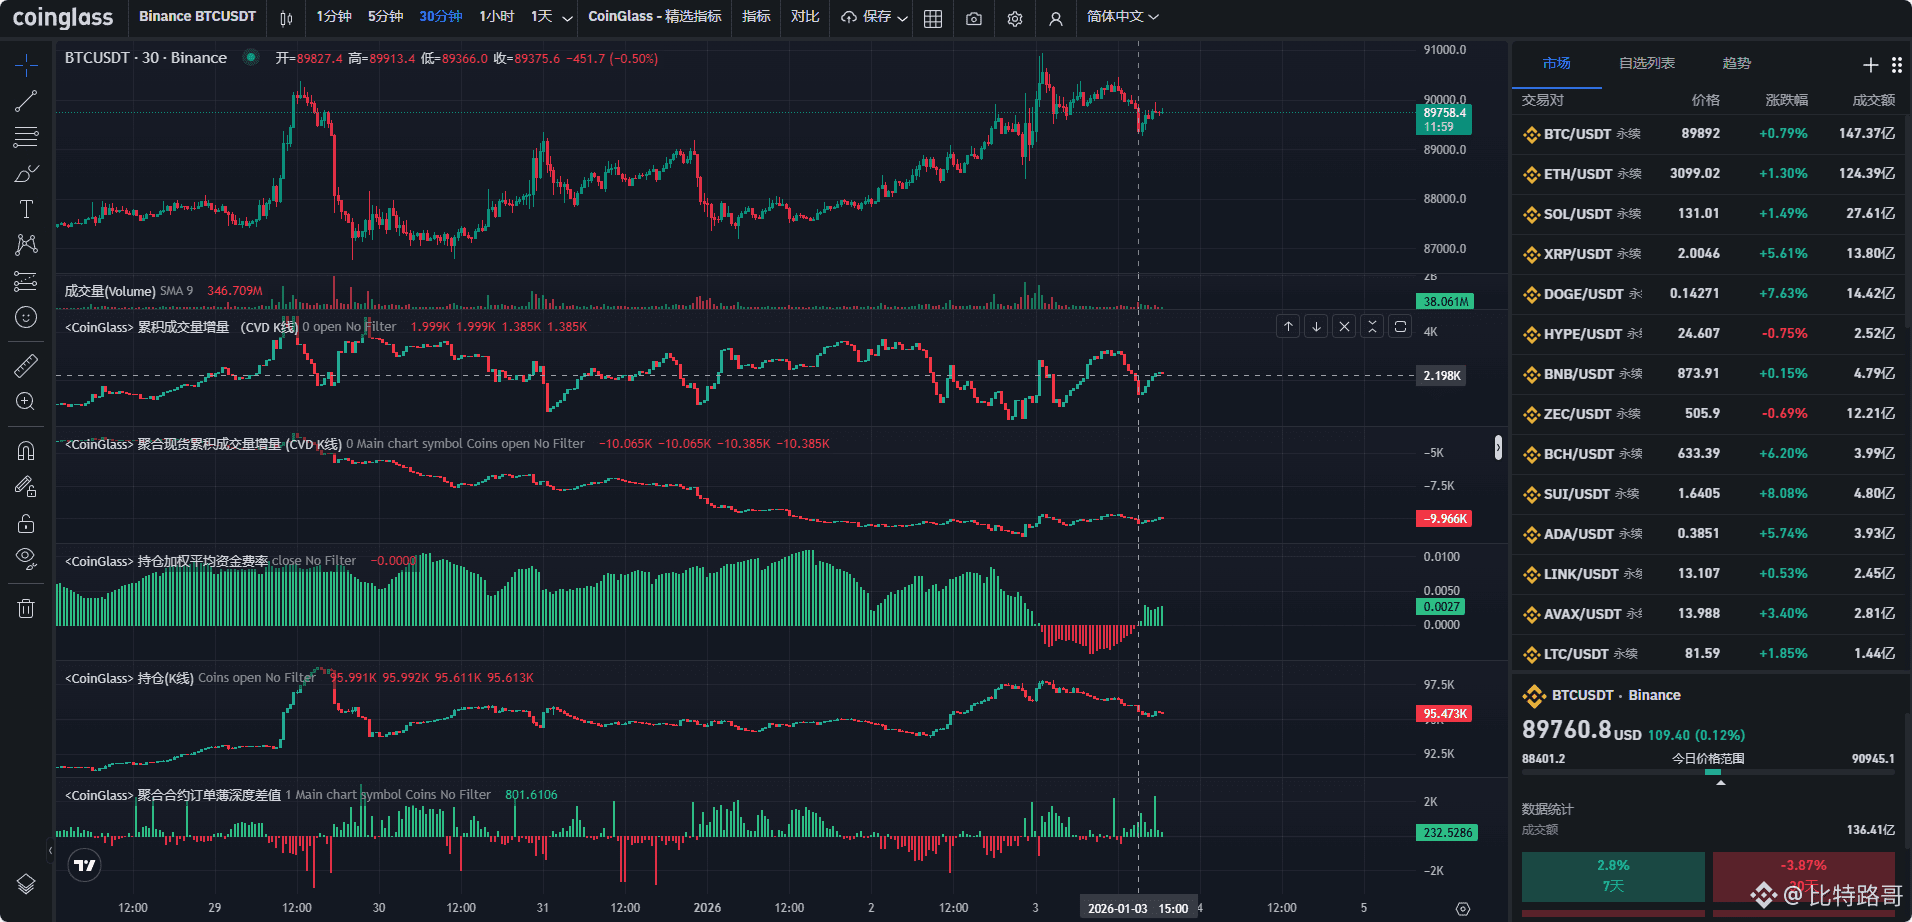Switch to the 自选列表 tab

tap(1647, 64)
